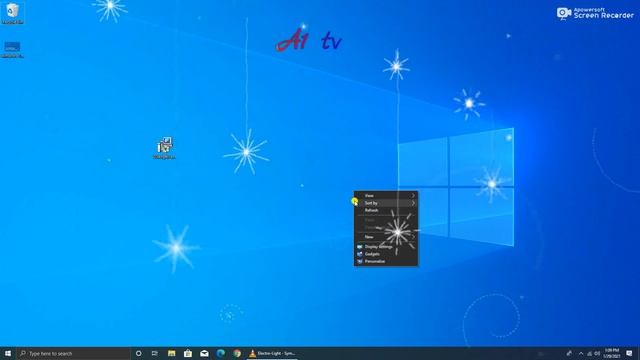Open the Recycle Bin desktop icon
This screenshot has width=640, height=360.
[12, 13]
